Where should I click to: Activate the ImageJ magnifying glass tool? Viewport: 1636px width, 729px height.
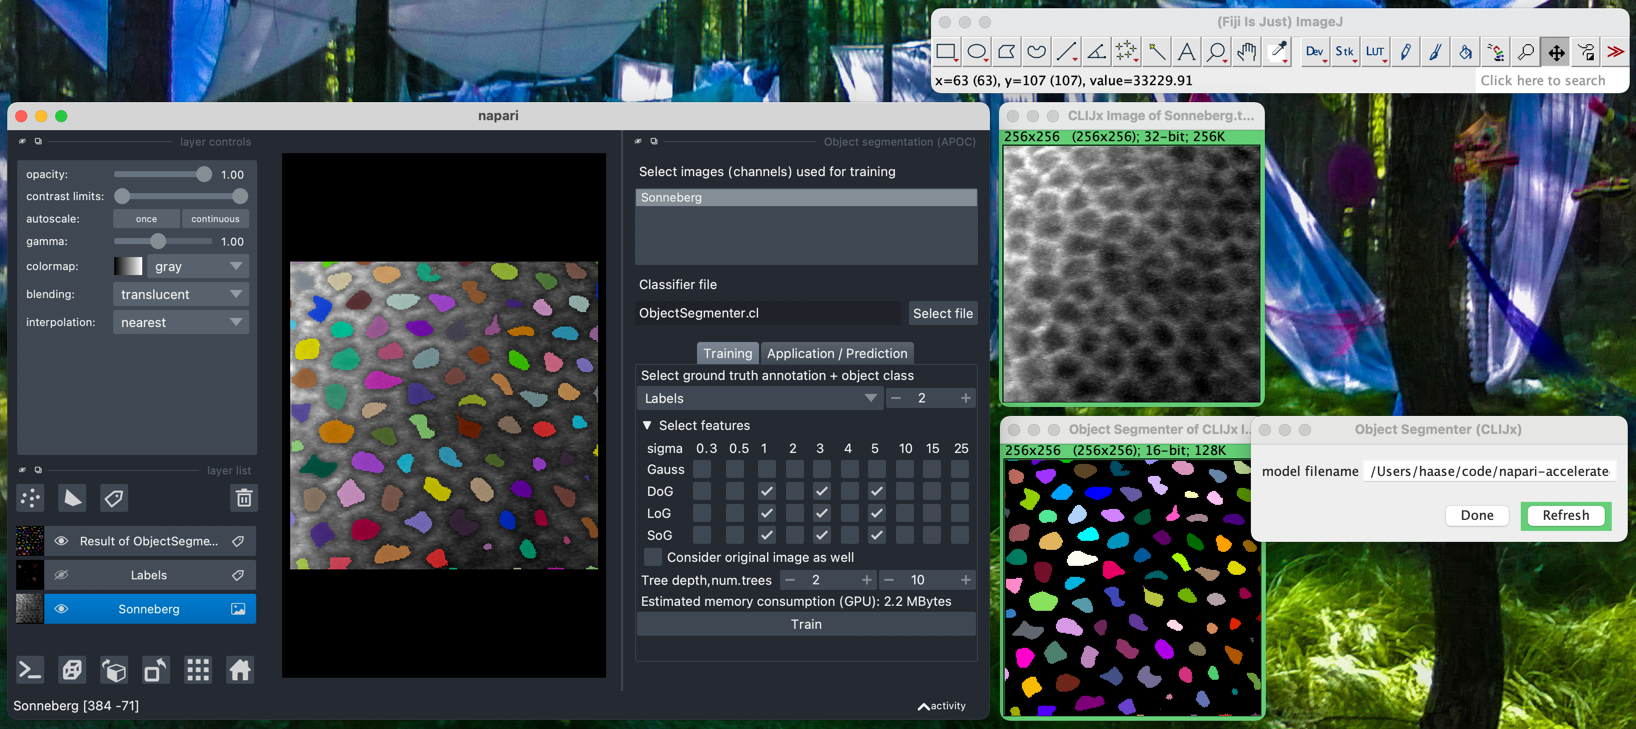tap(1216, 52)
